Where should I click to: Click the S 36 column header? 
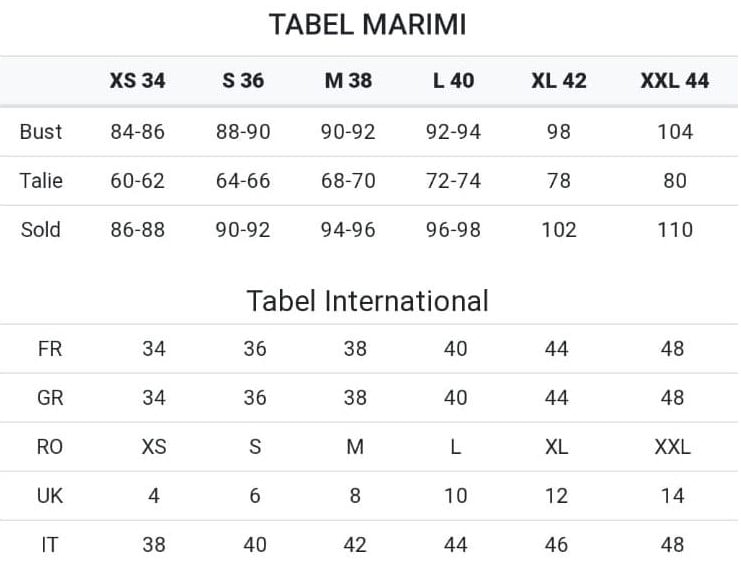[243, 81]
